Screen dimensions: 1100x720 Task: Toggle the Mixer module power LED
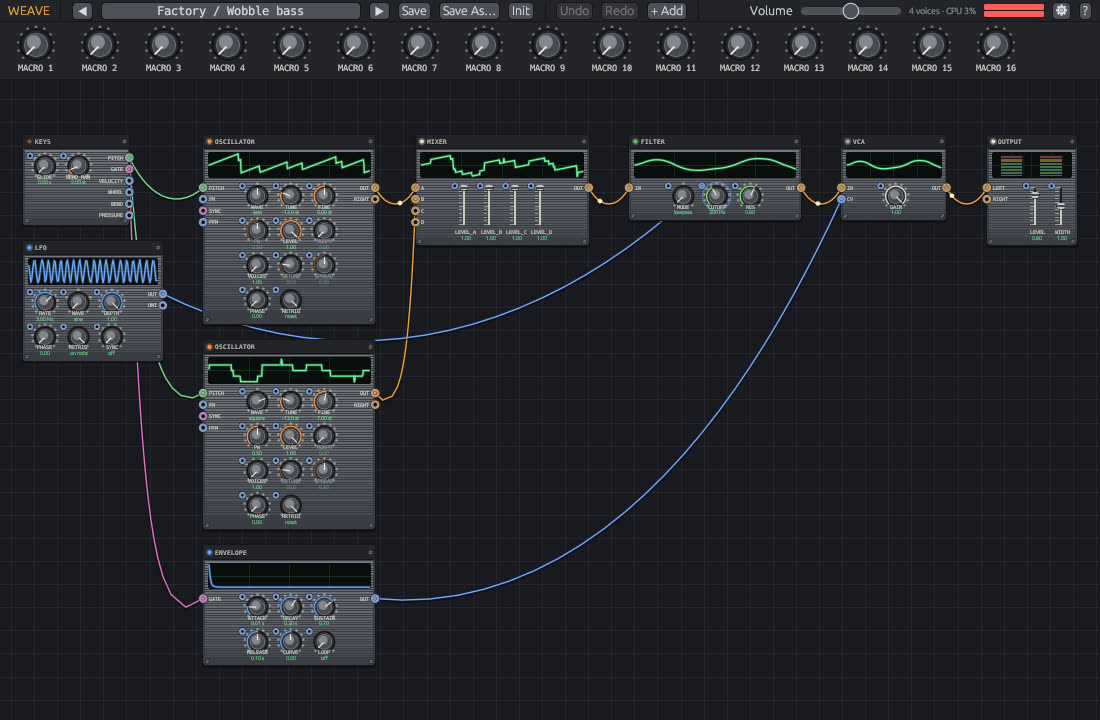422,142
